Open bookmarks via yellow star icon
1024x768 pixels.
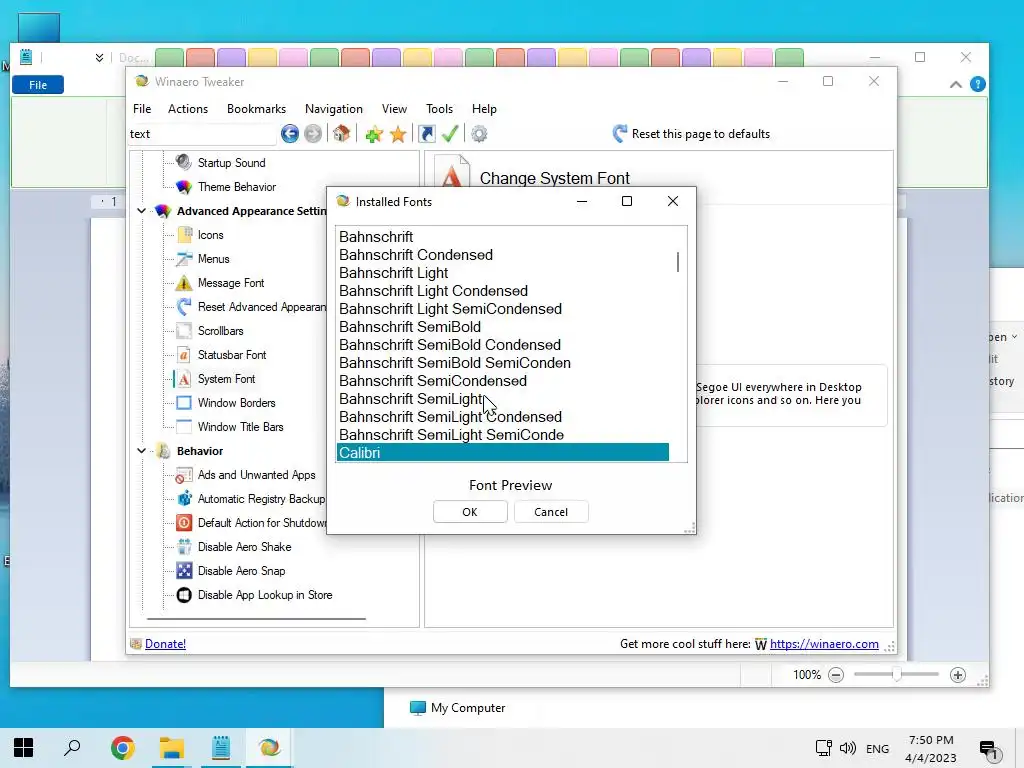pyautogui.click(x=398, y=135)
